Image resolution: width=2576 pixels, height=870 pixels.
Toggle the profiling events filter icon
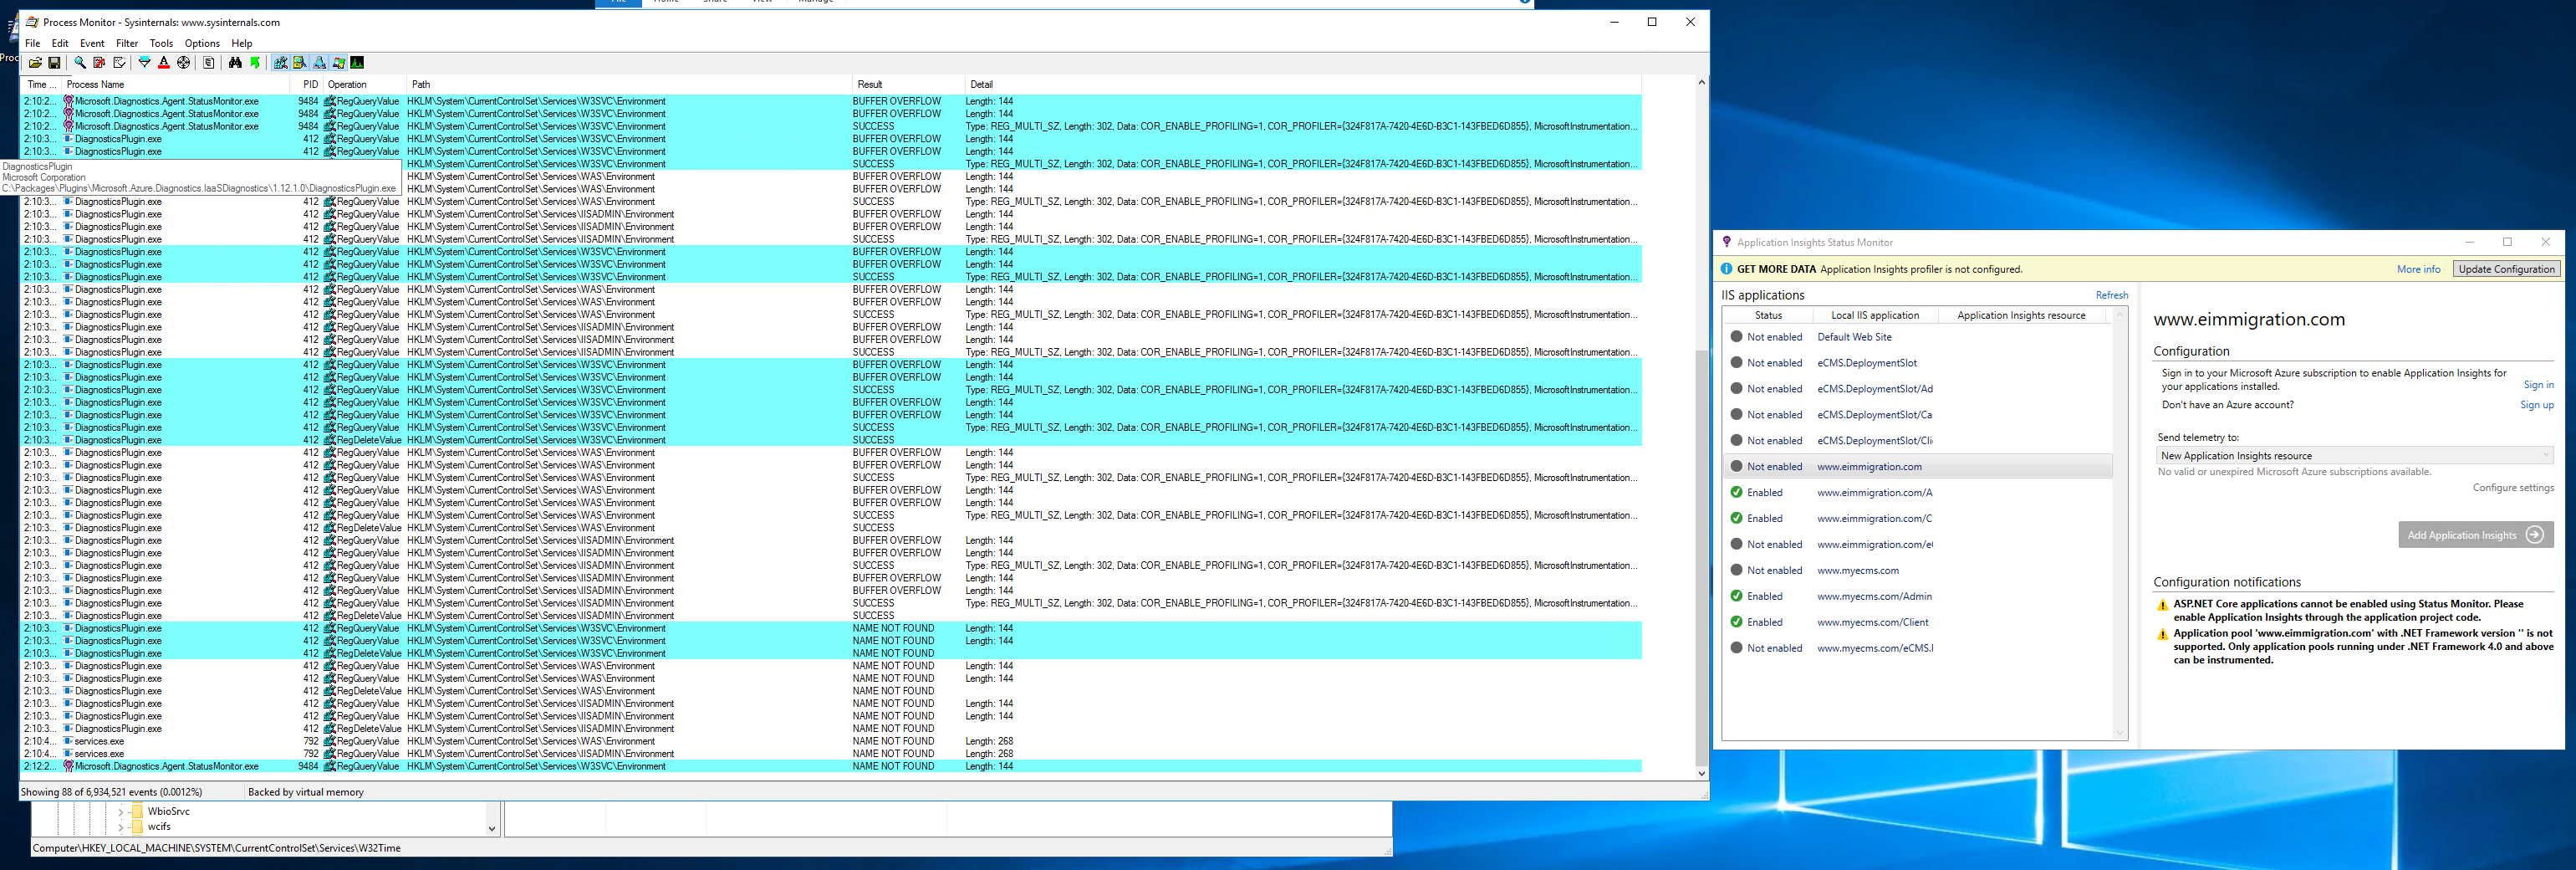[356, 62]
